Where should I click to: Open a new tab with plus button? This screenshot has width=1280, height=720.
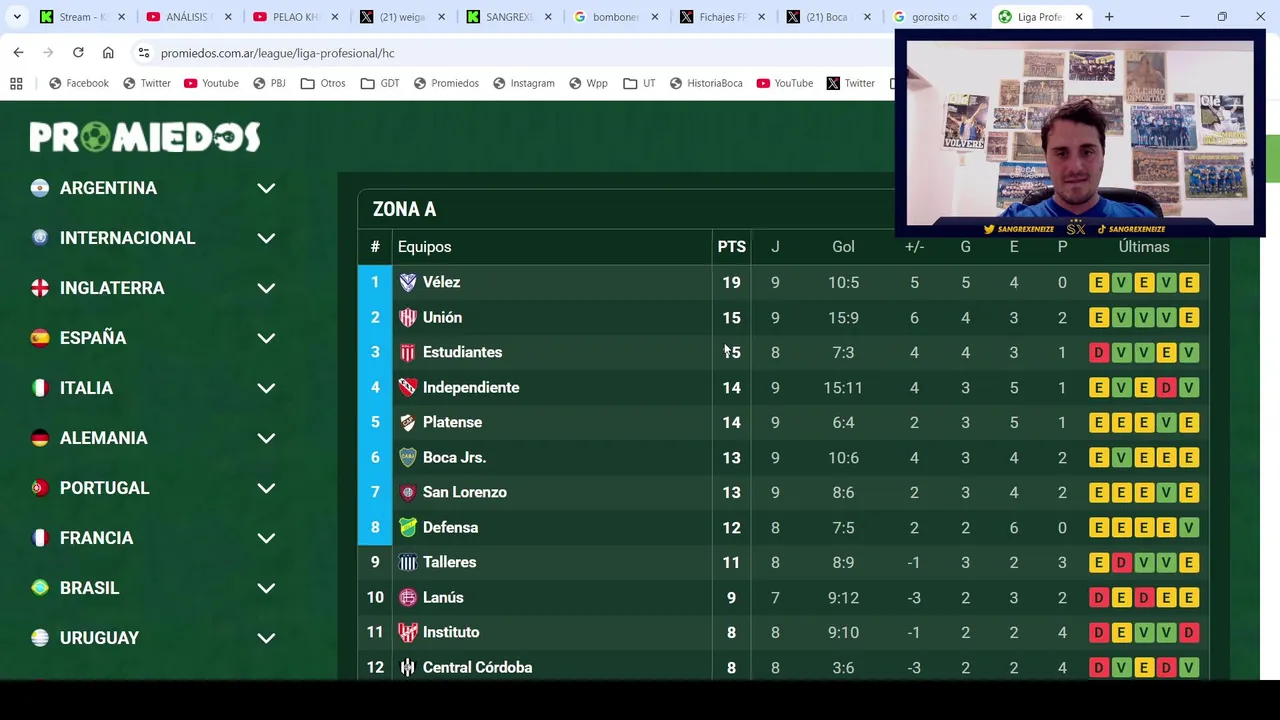point(1109,17)
